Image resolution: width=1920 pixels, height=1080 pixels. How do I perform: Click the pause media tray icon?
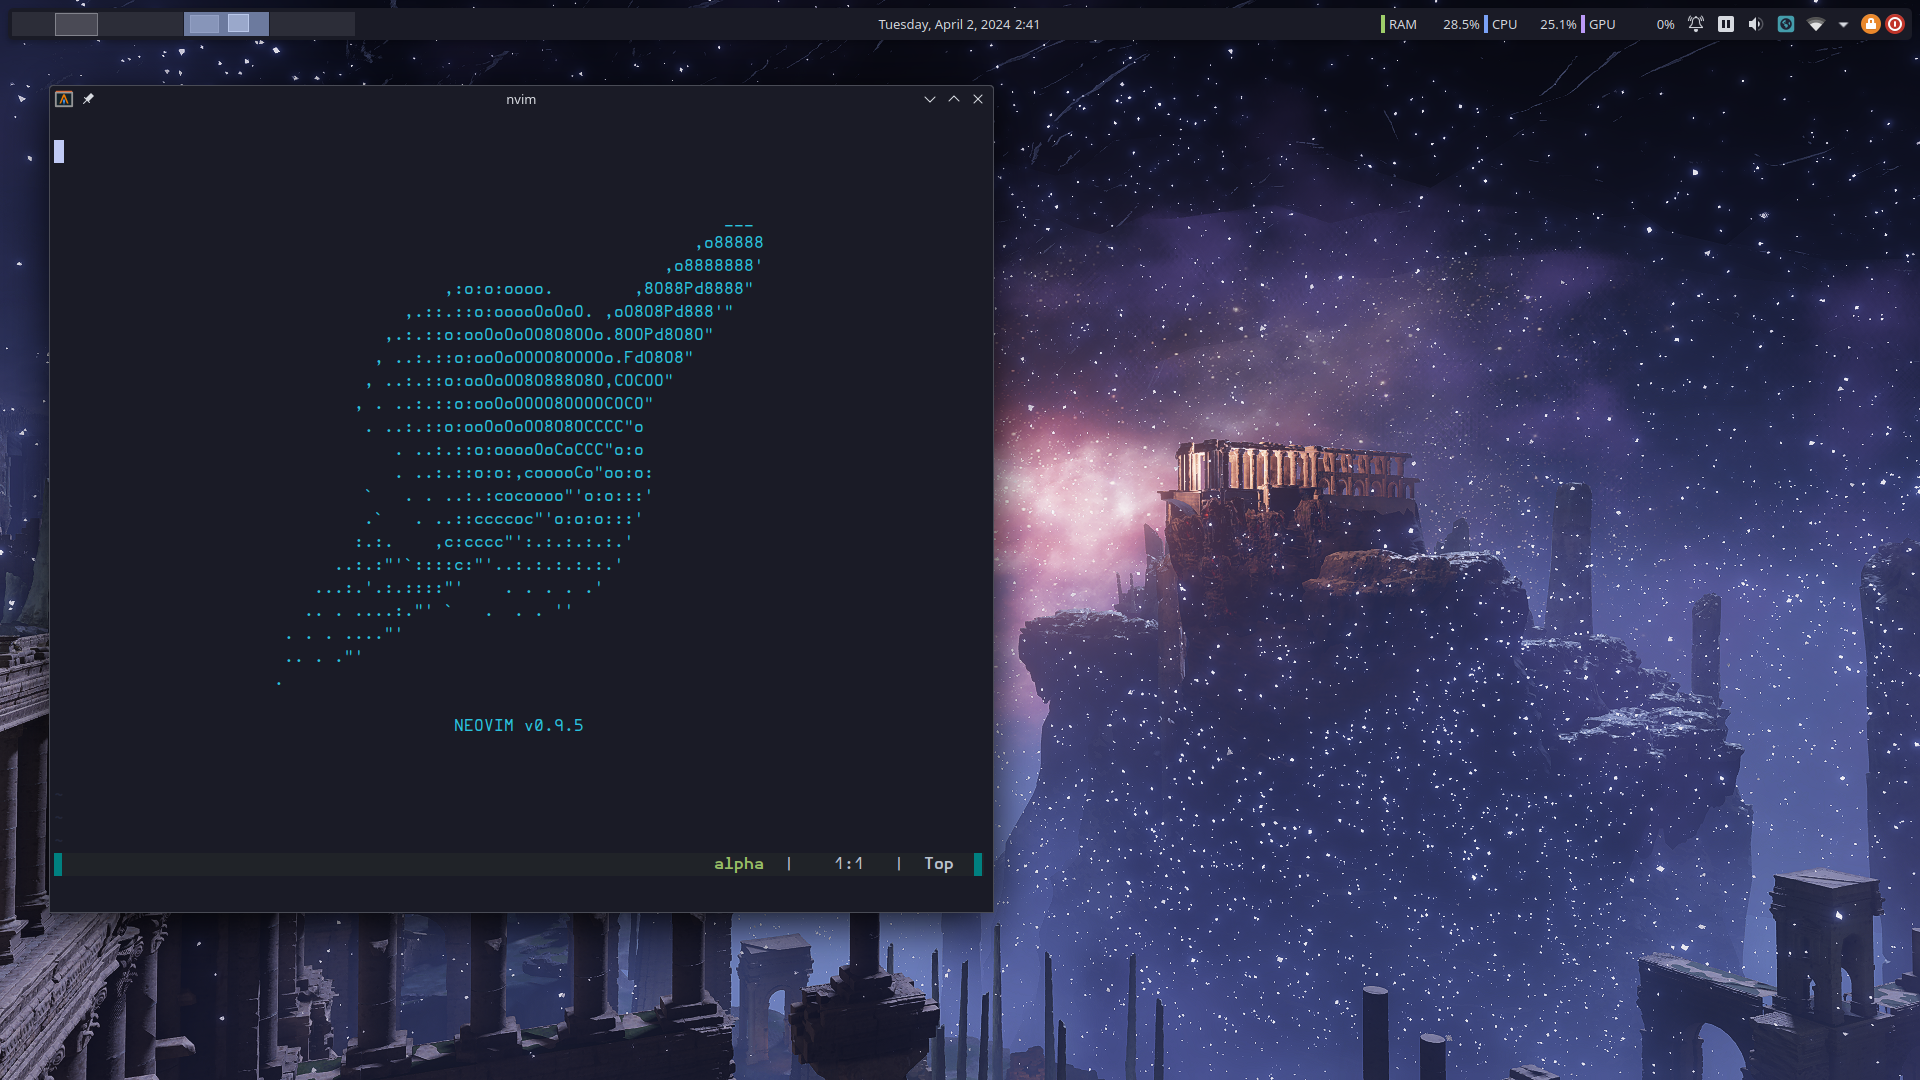(x=1726, y=24)
